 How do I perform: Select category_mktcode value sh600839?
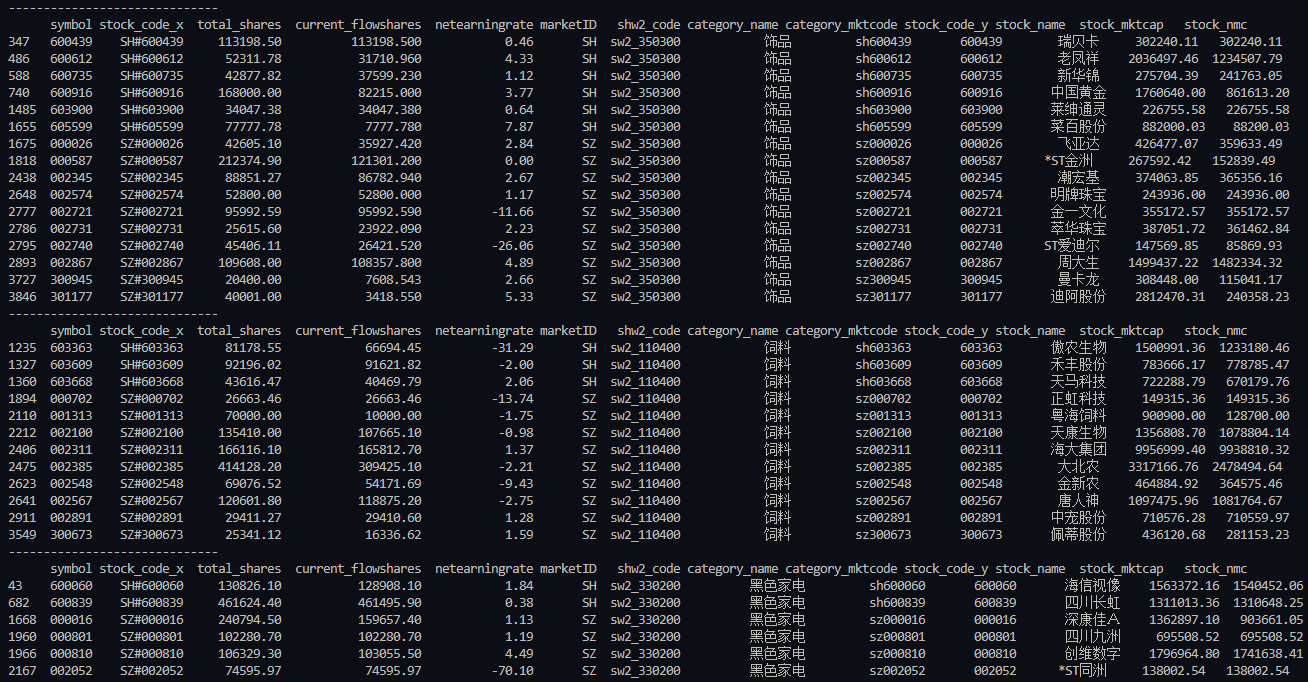coord(898,603)
